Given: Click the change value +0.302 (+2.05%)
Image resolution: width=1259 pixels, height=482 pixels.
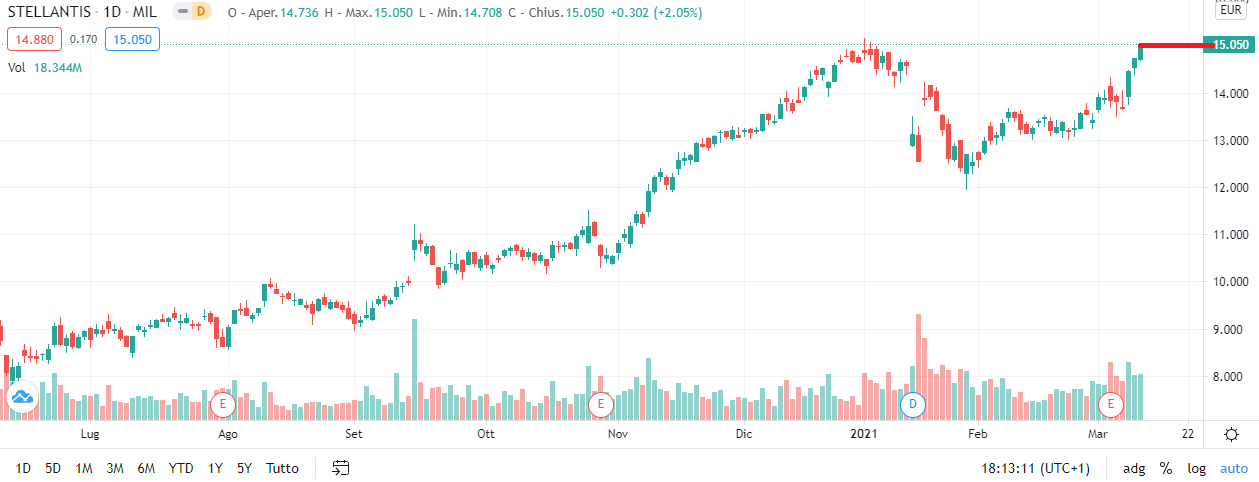Looking at the screenshot, I should (x=656, y=13).
